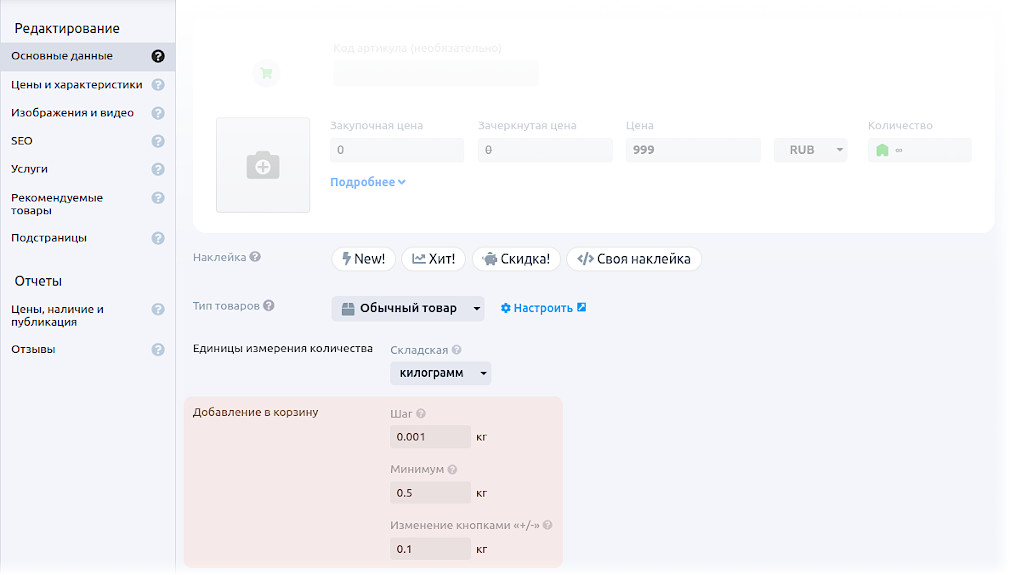This screenshot has width=1010, height=575.
Task: Click the gear icon before Настроить
Action: point(506,308)
